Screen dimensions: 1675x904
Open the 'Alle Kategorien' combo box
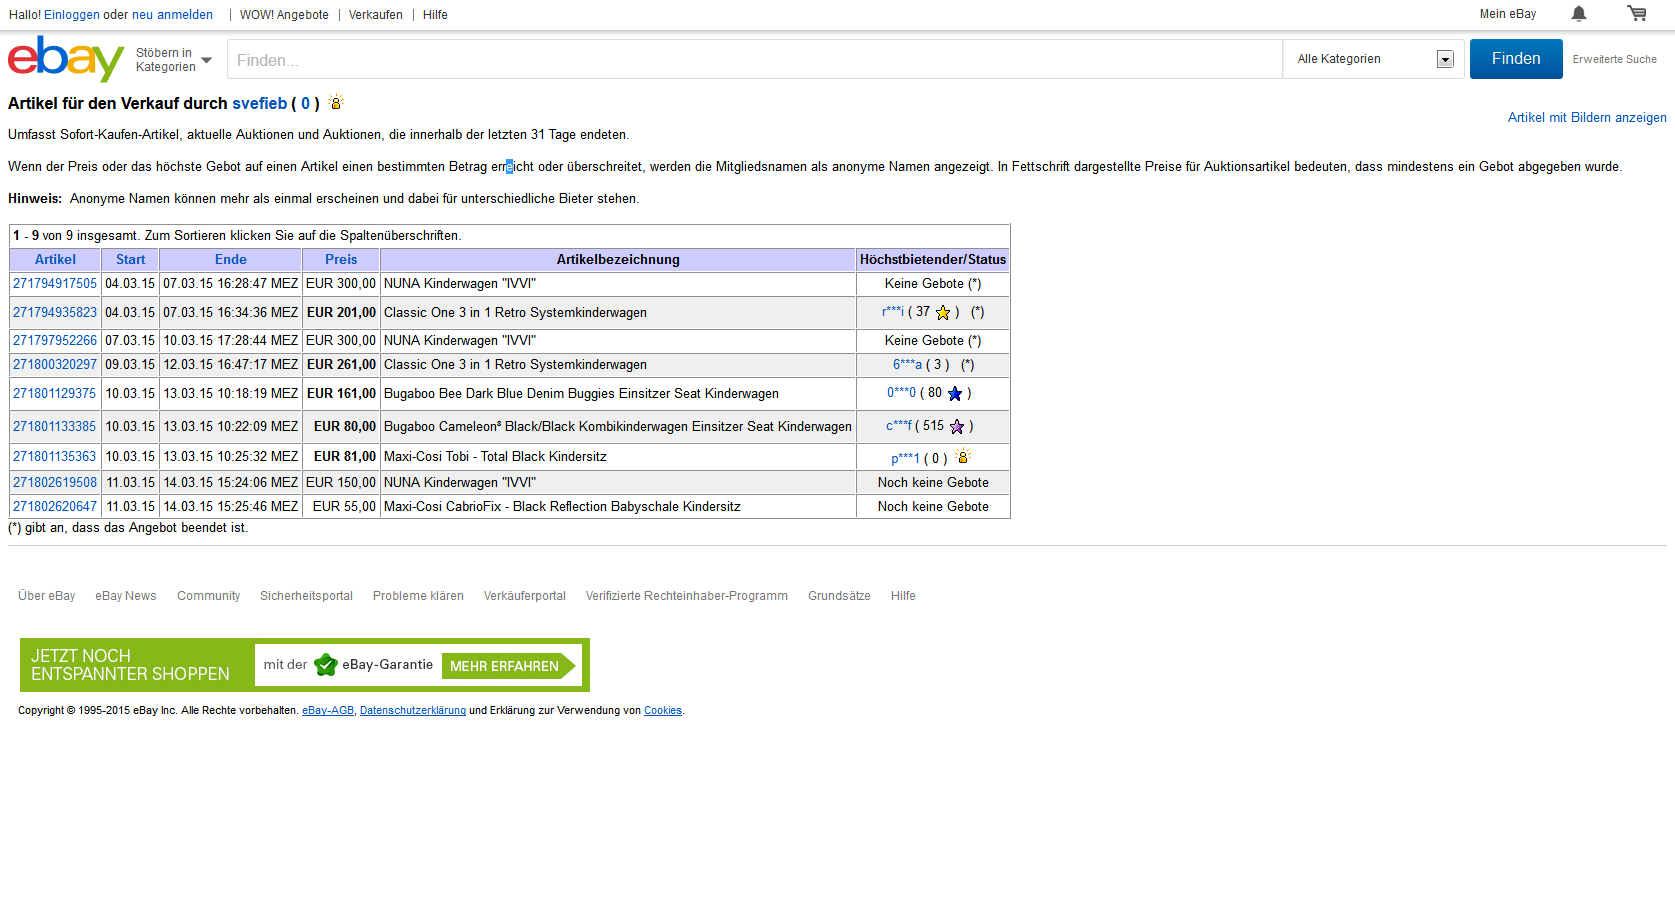coord(1374,59)
